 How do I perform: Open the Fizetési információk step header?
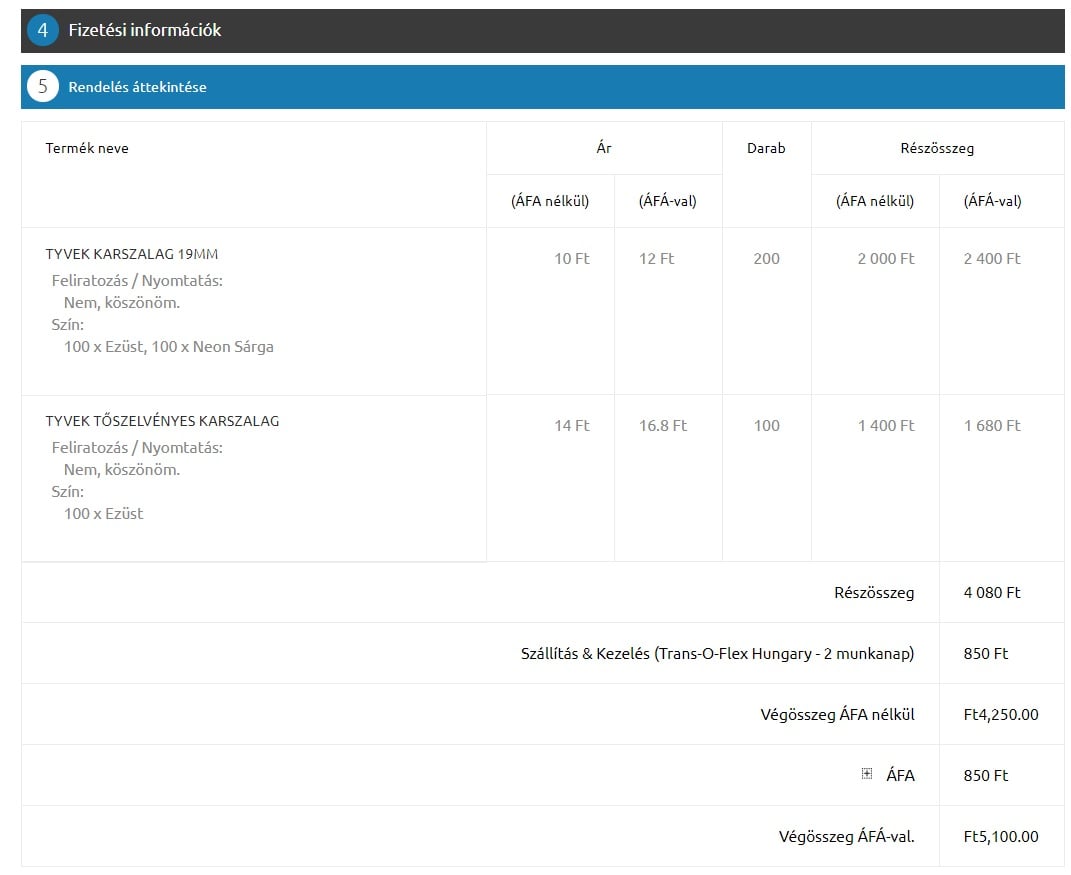pyautogui.click(x=145, y=30)
